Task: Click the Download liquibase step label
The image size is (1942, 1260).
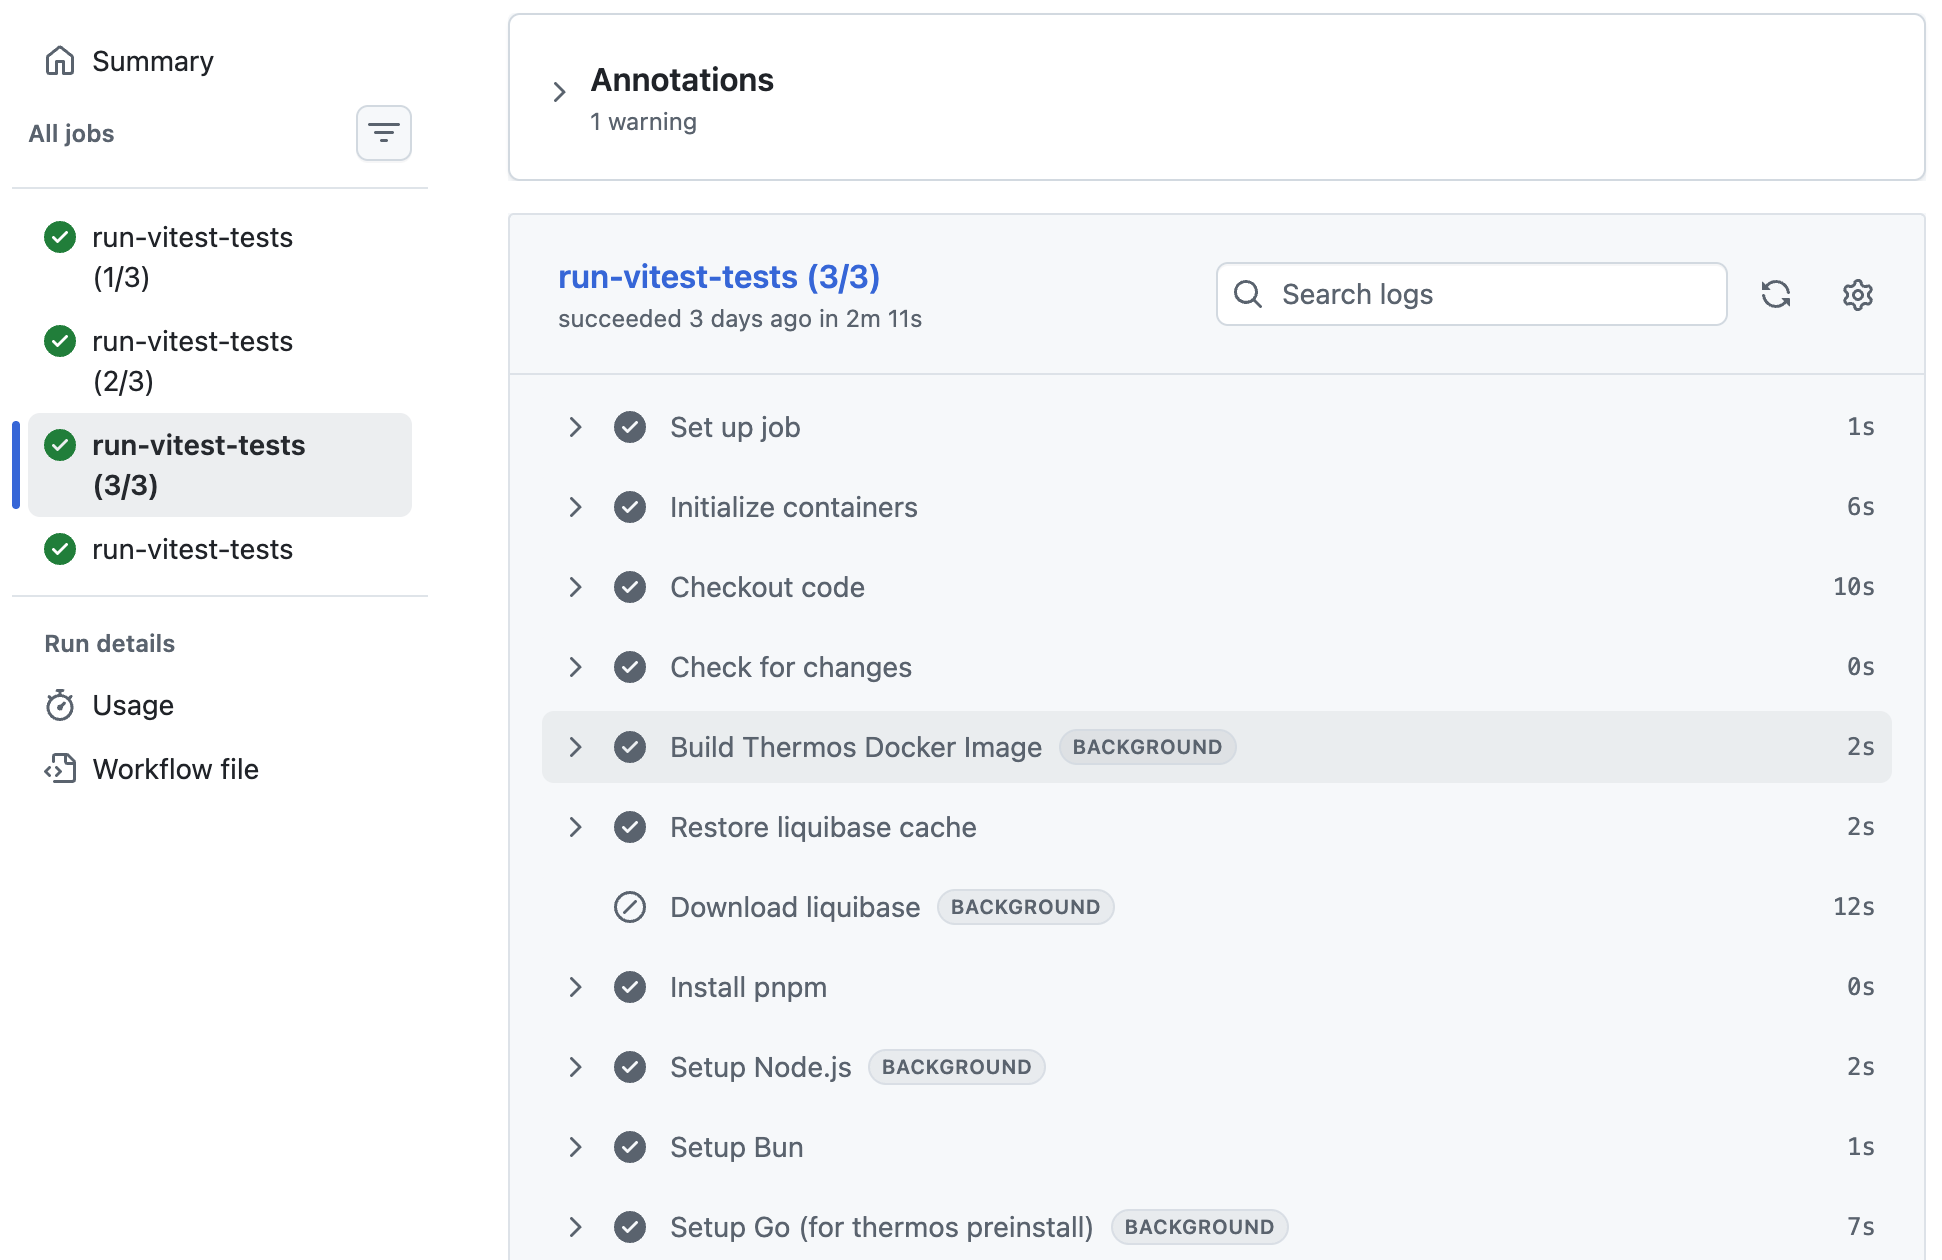Action: pyautogui.click(x=795, y=907)
